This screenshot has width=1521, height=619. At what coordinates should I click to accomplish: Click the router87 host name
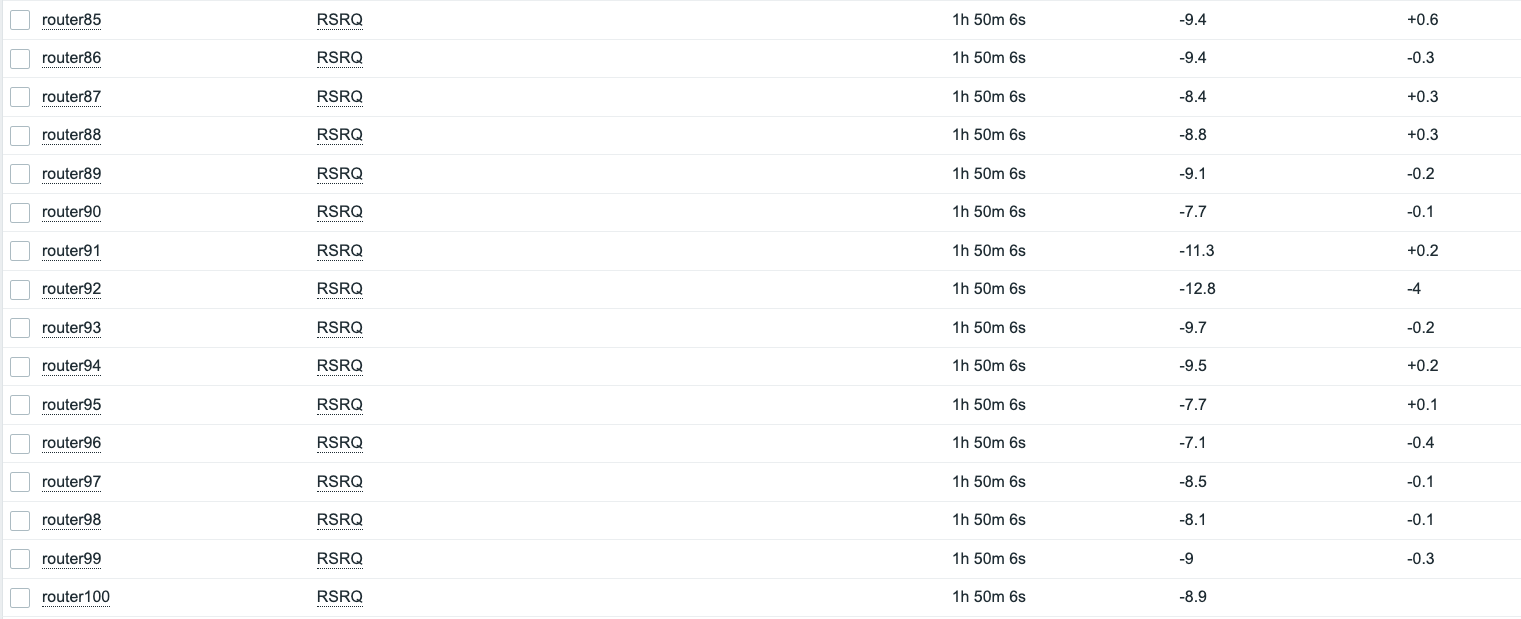click(71, 97)
